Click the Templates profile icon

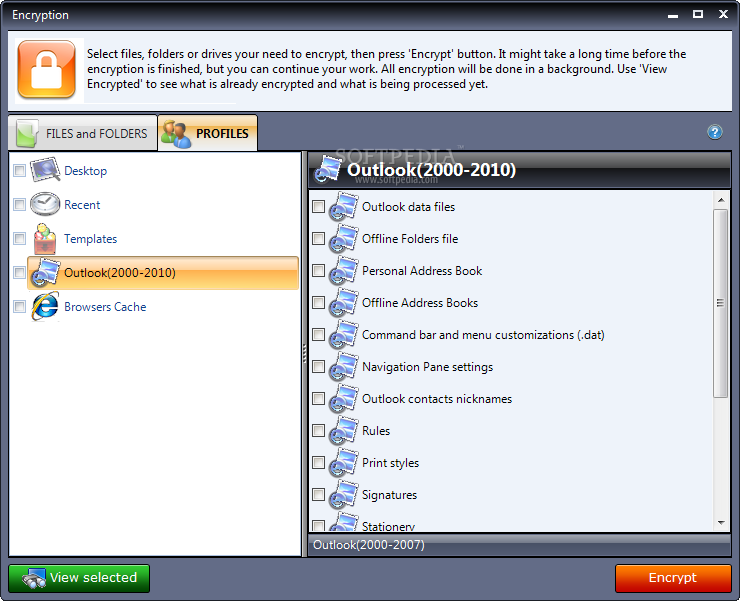[x=44, y=238]
